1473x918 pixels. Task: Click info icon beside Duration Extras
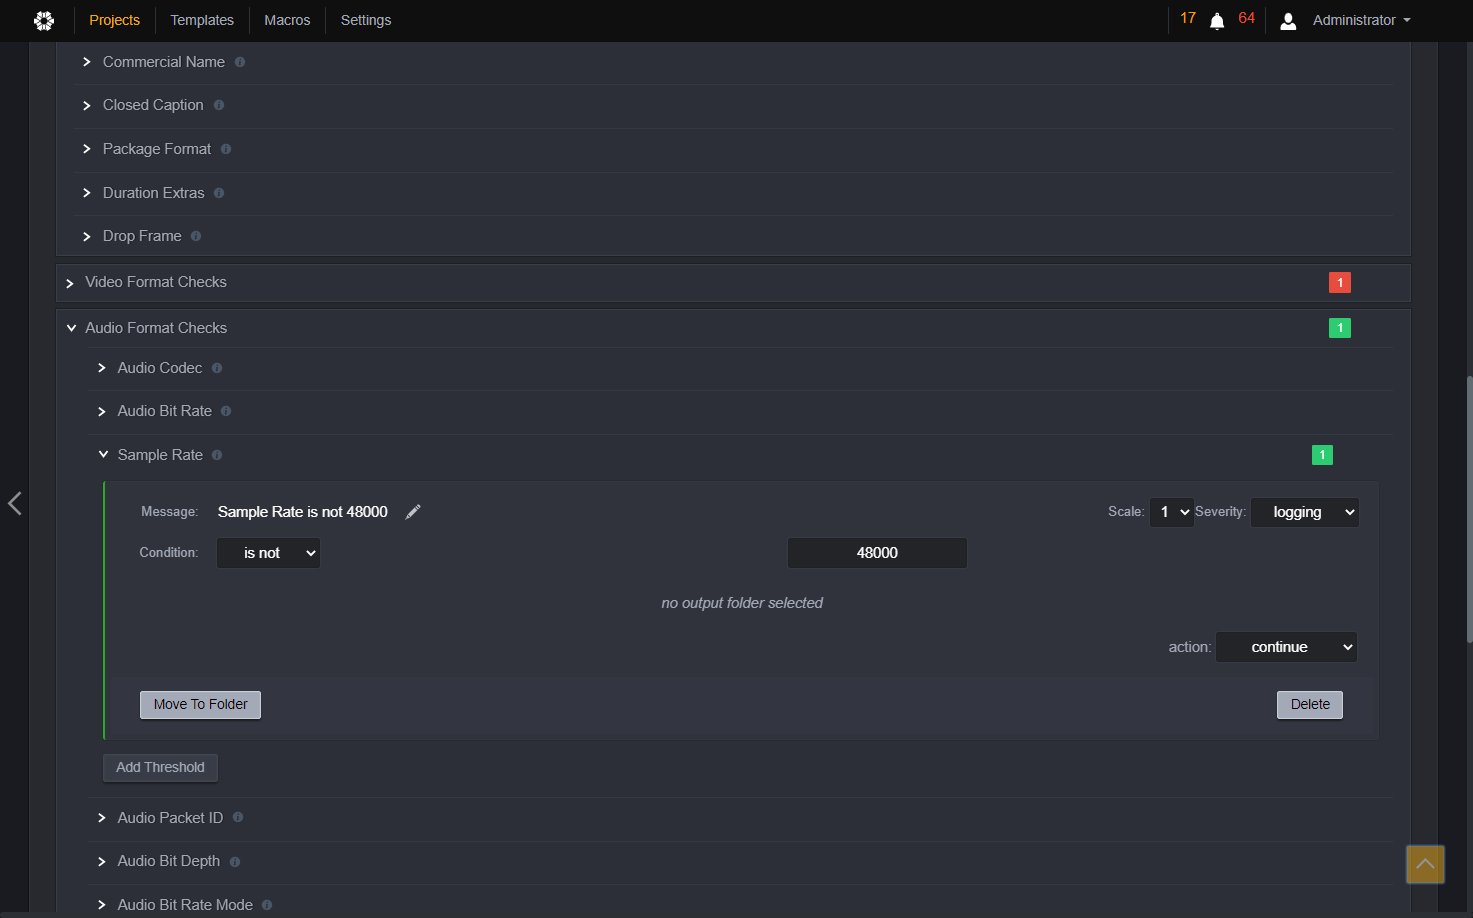click(219, 193)
